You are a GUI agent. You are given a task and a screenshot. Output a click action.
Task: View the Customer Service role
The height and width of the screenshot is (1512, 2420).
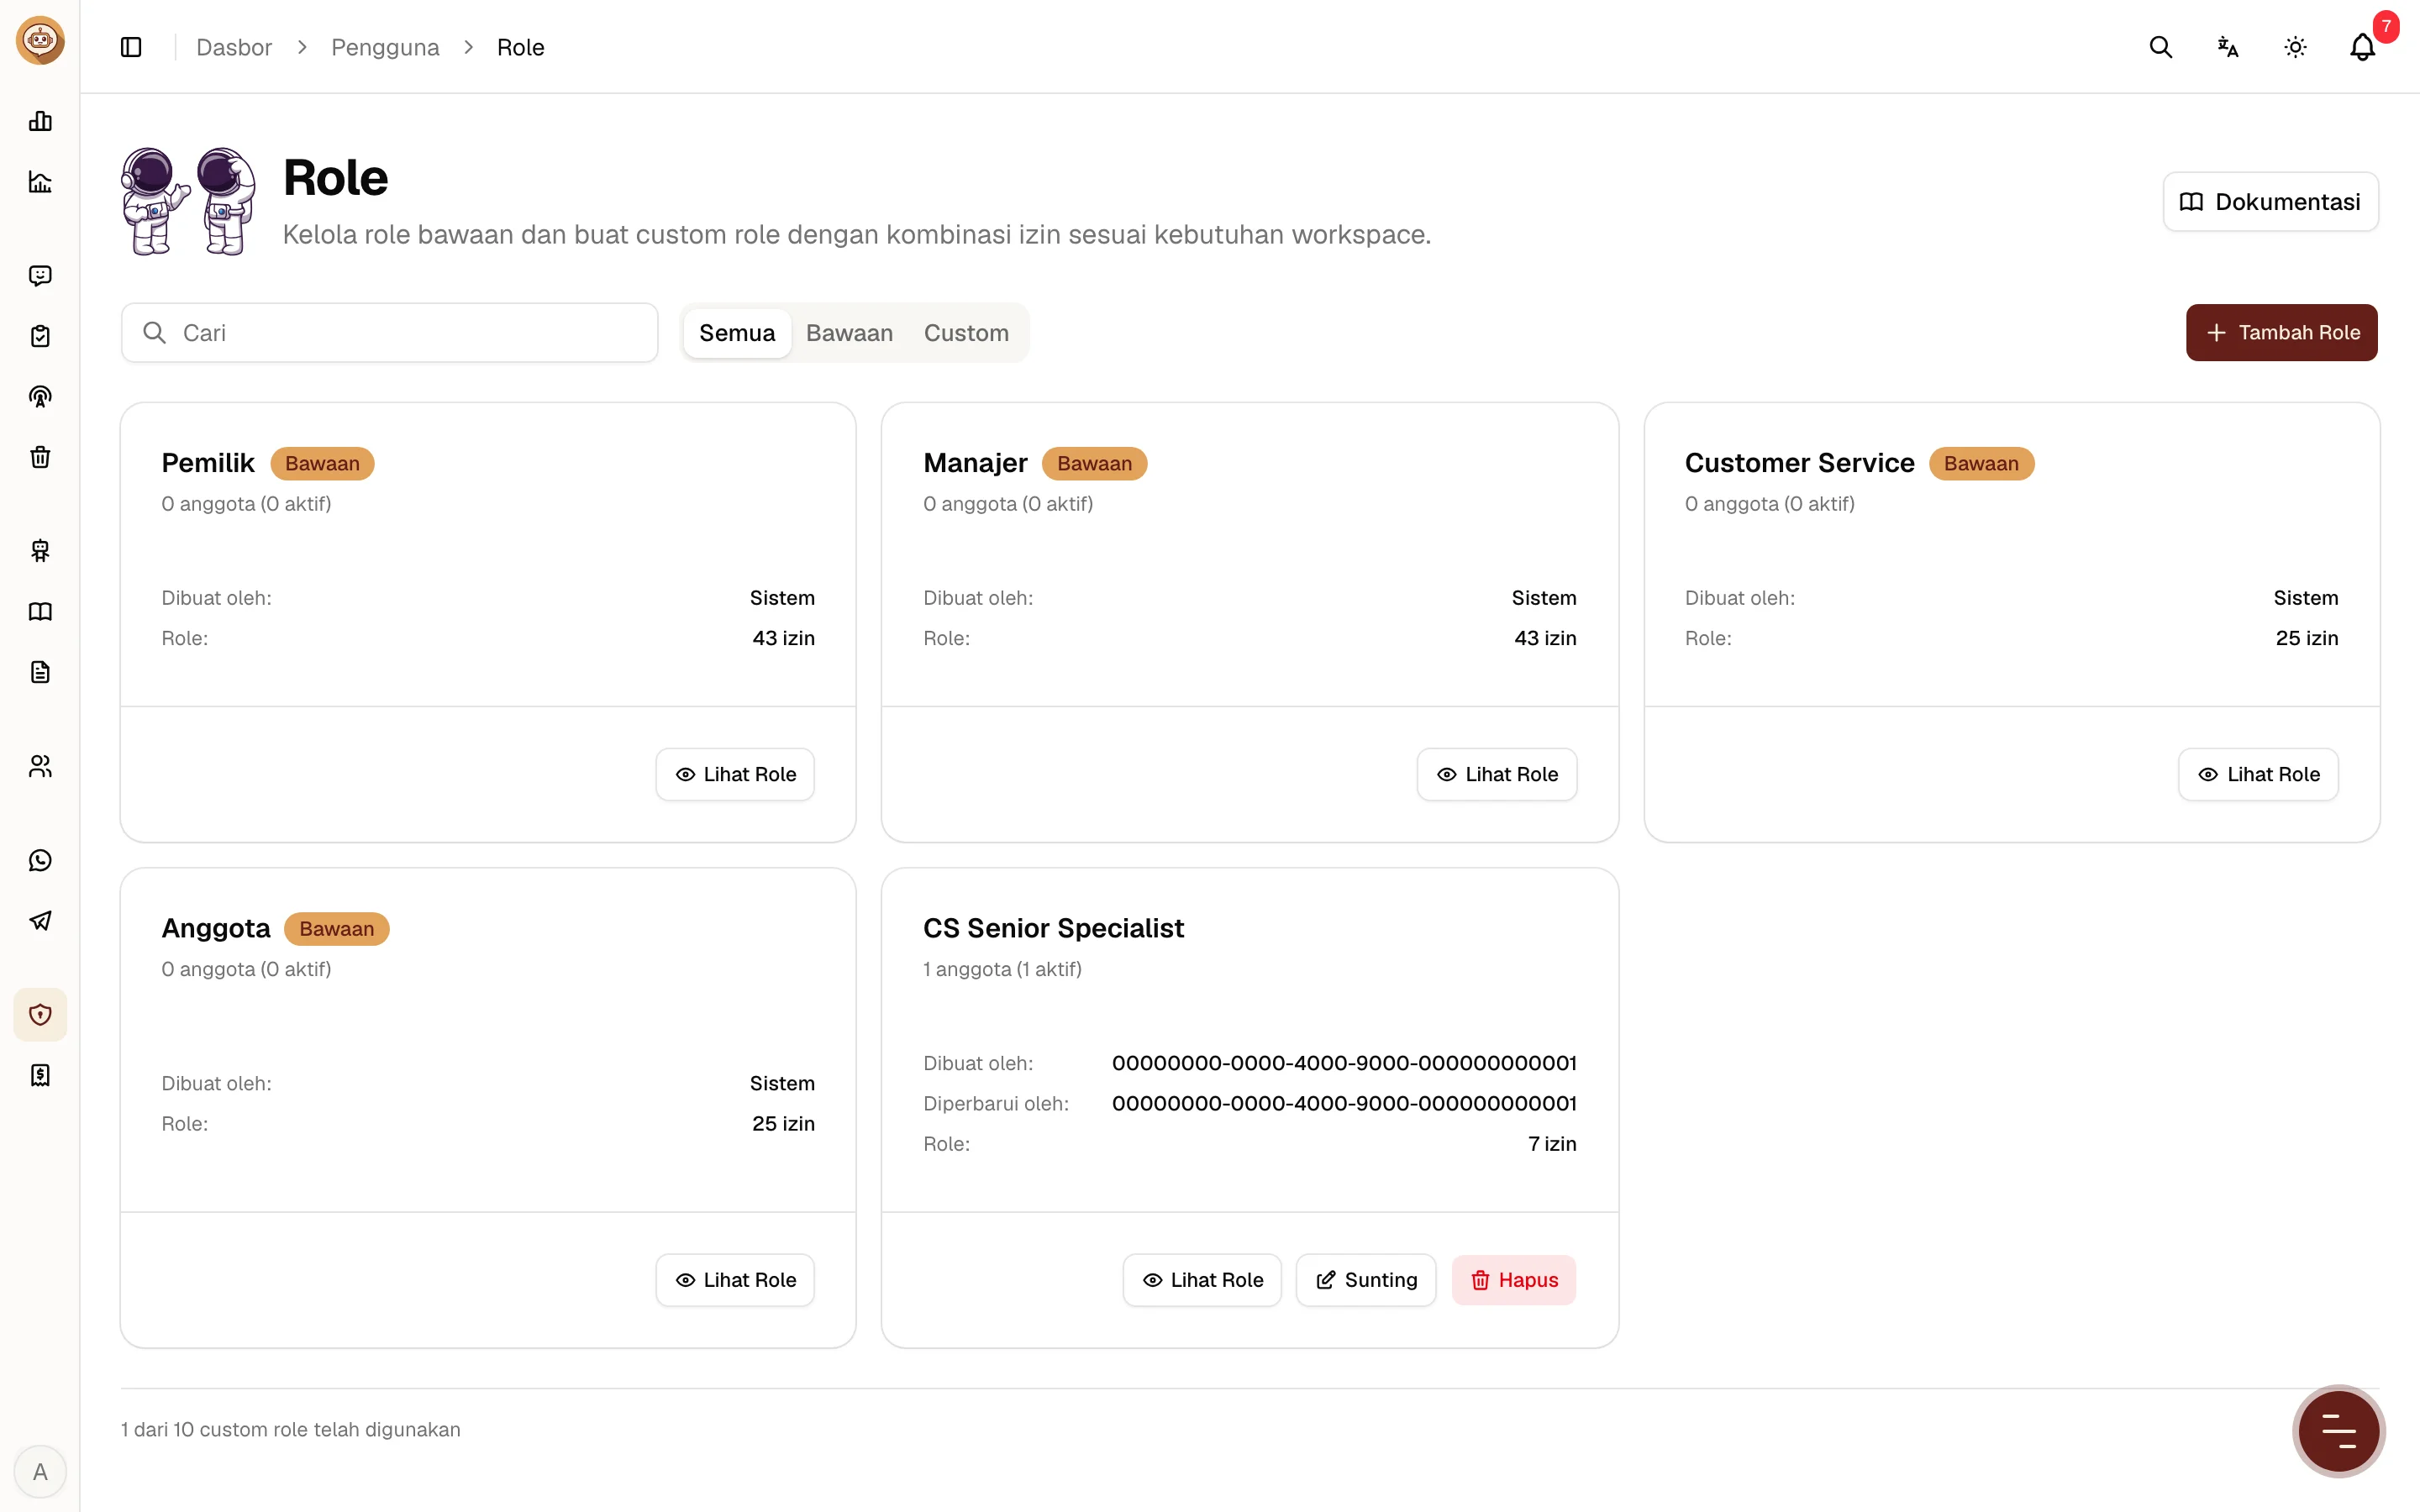tap(2258, 774)
